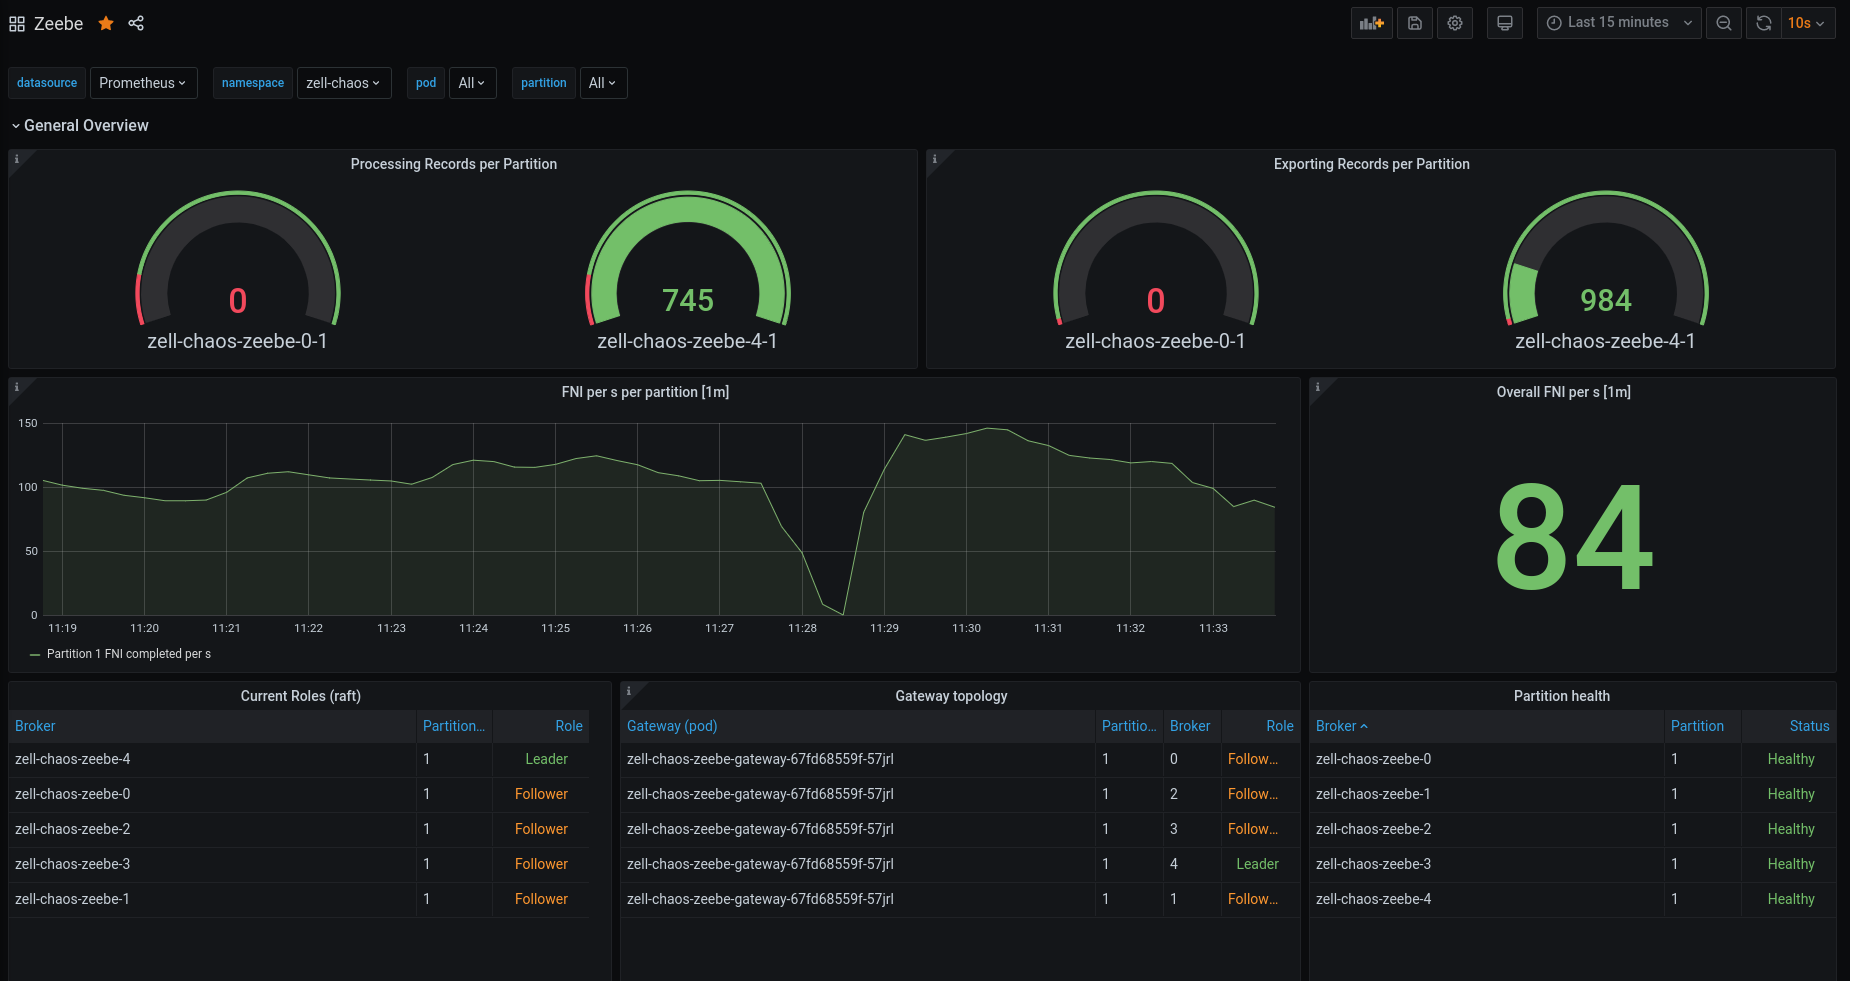Sort Current Roles table by Broker header
Screen dimensions: 1850x981
pyautogui.click(x=35, y=726)
